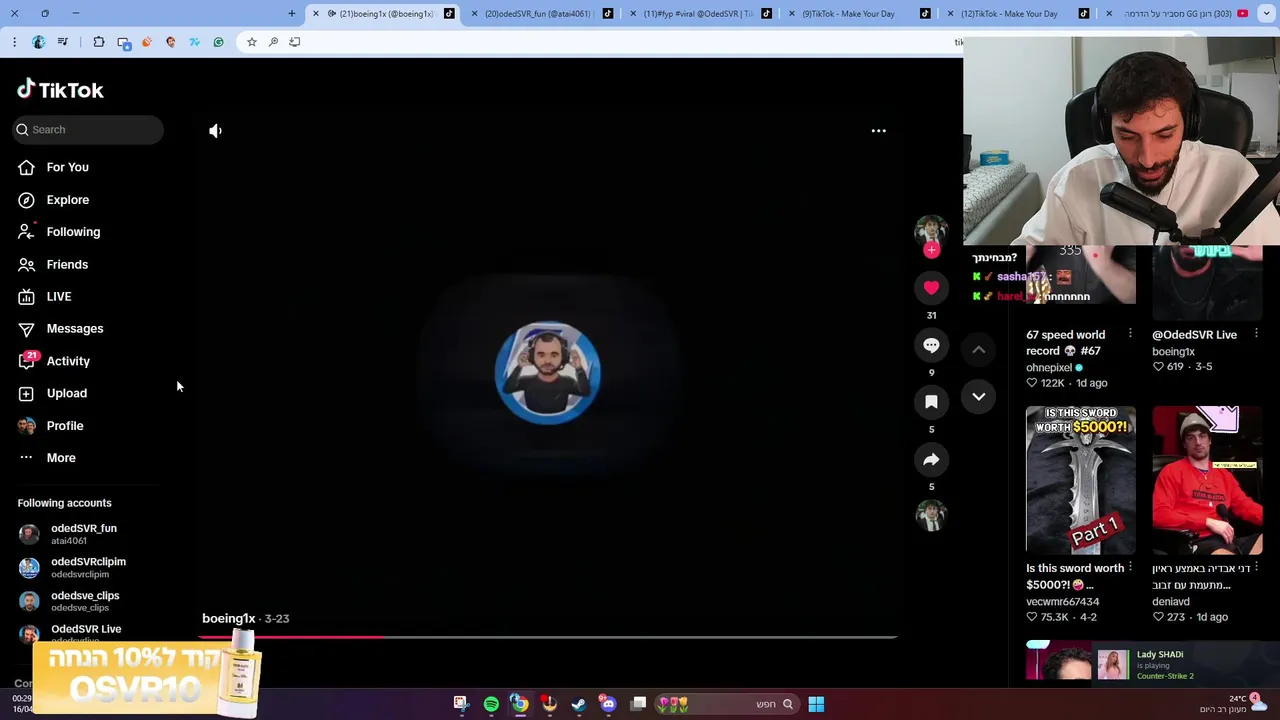Go to the previous video
Image resolution: width=1280 pixels, height=720 pixels.
(x=979, y=349)
